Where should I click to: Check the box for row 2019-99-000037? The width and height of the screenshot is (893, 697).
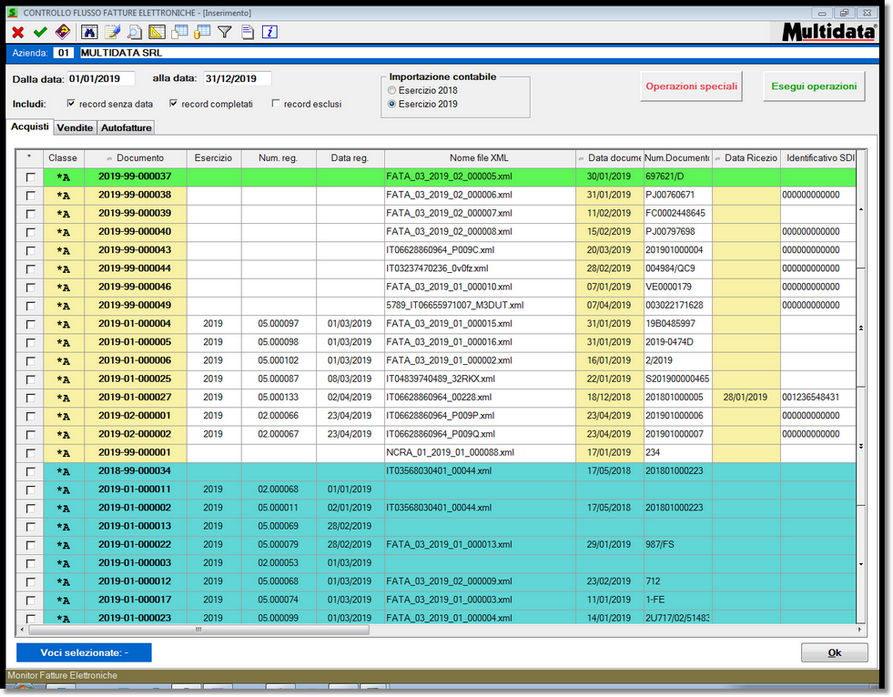(x=31, y=178)
